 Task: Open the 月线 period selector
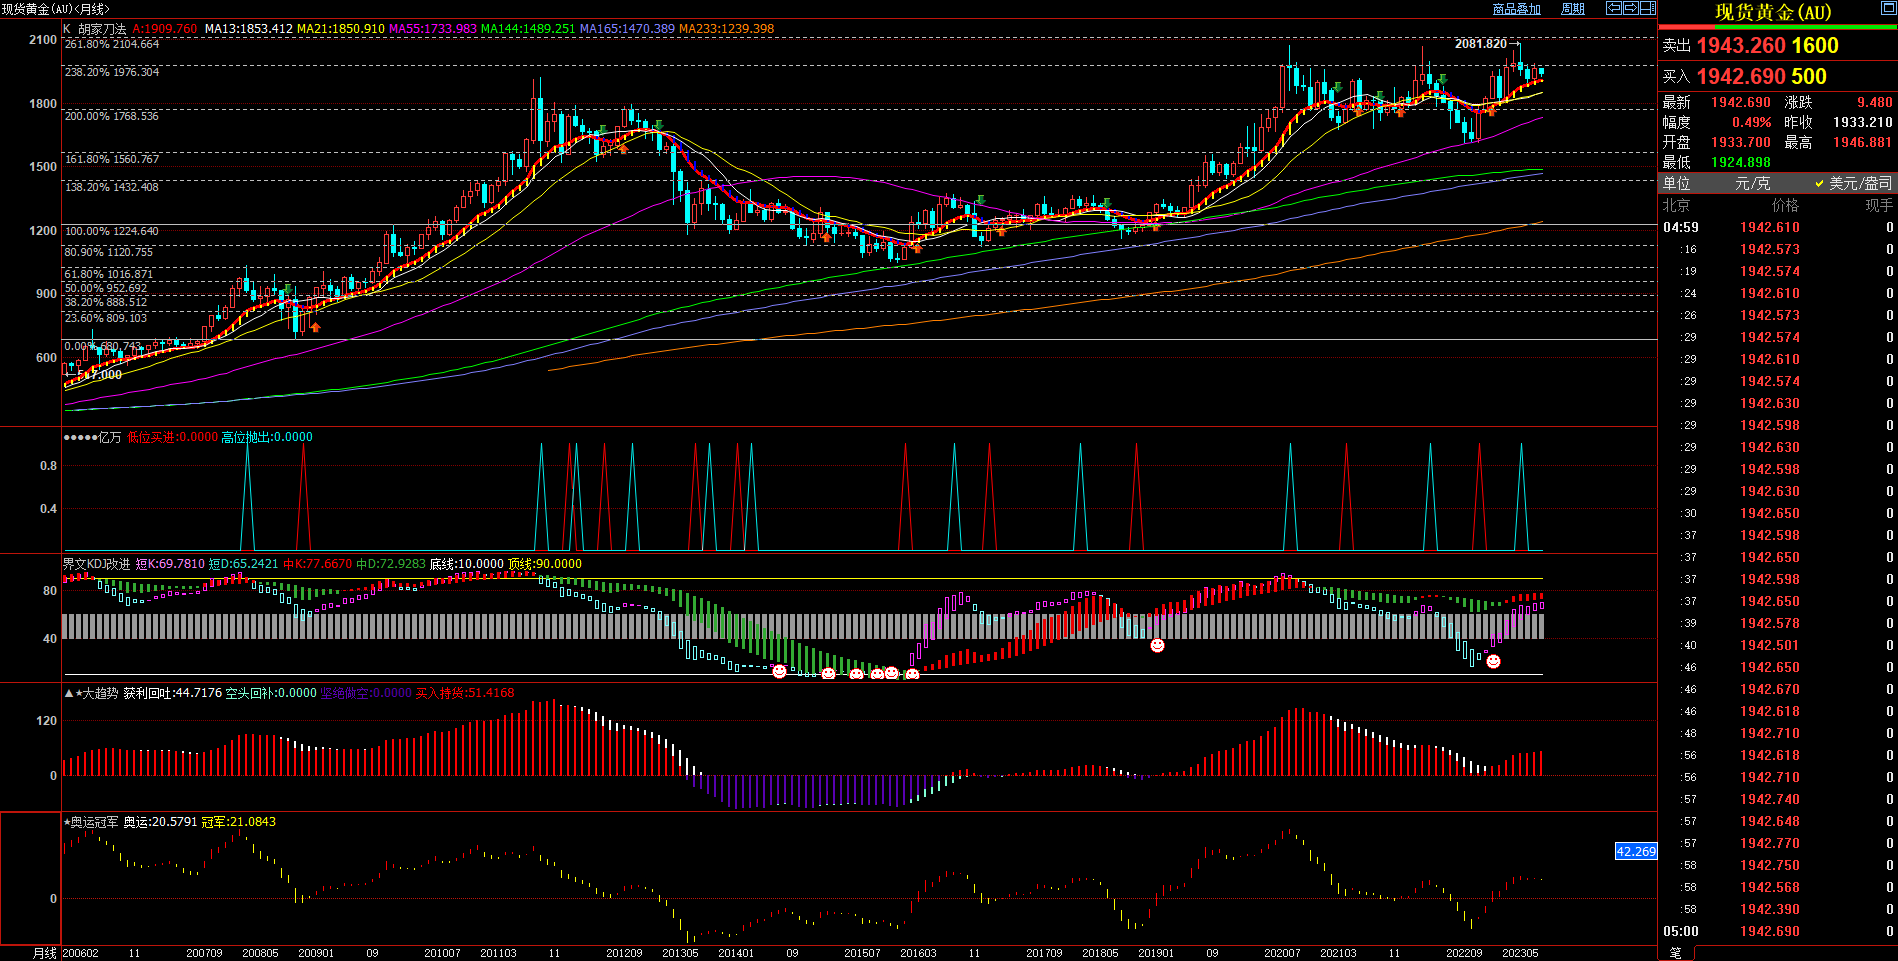[45, 953]
